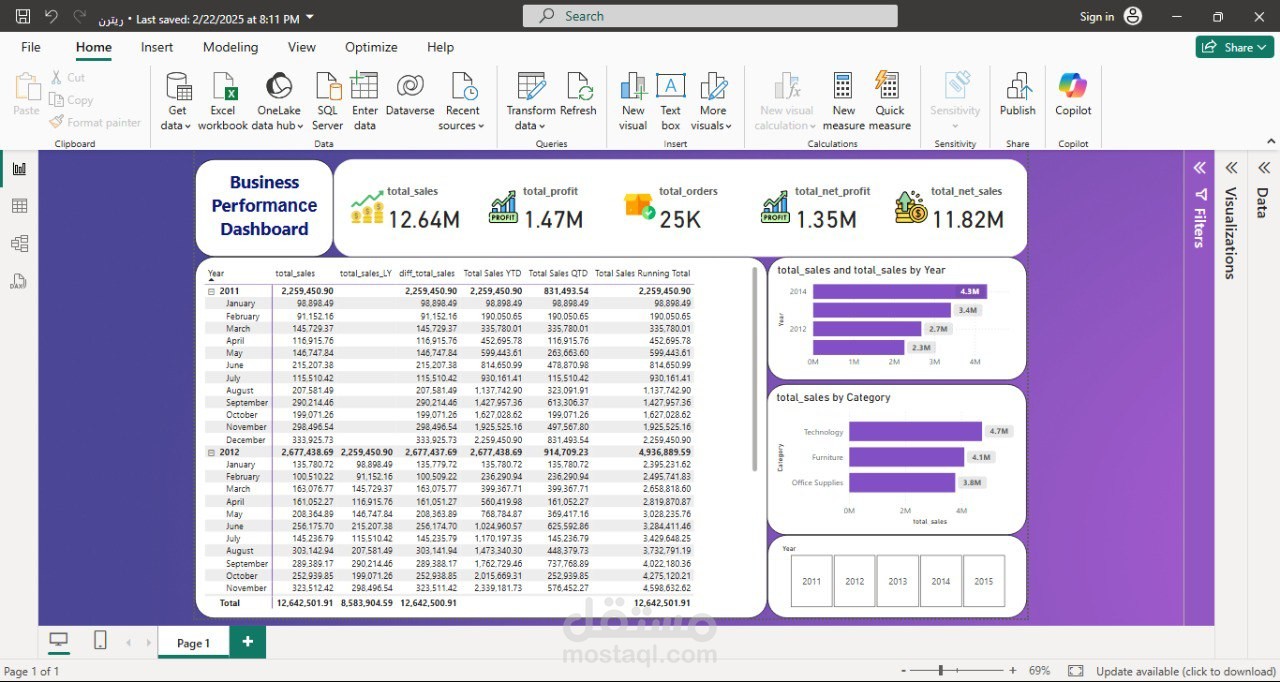Open the Get data dropdown
Viewport: 1280px width, 682px height.
click(x=177, y=97)
